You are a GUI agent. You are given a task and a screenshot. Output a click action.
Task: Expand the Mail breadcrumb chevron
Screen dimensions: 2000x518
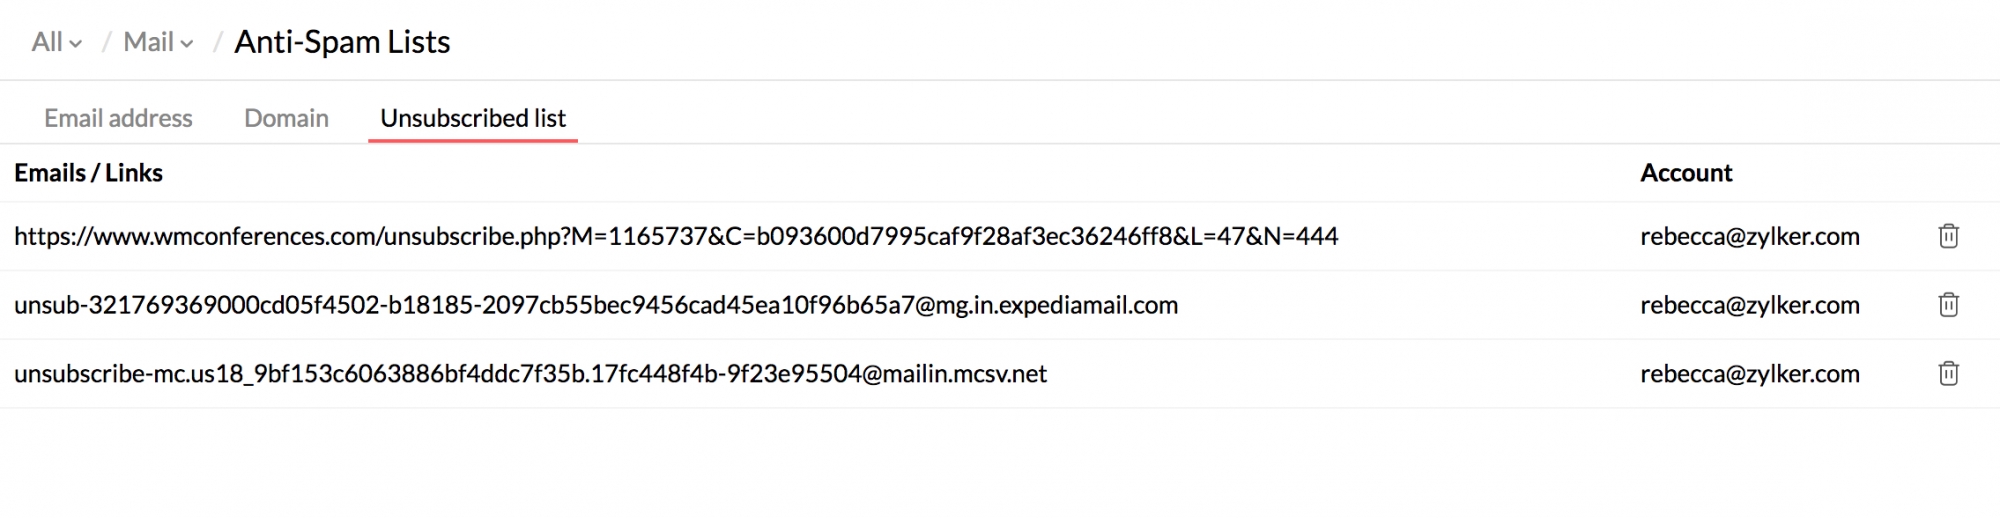point(186,44)
